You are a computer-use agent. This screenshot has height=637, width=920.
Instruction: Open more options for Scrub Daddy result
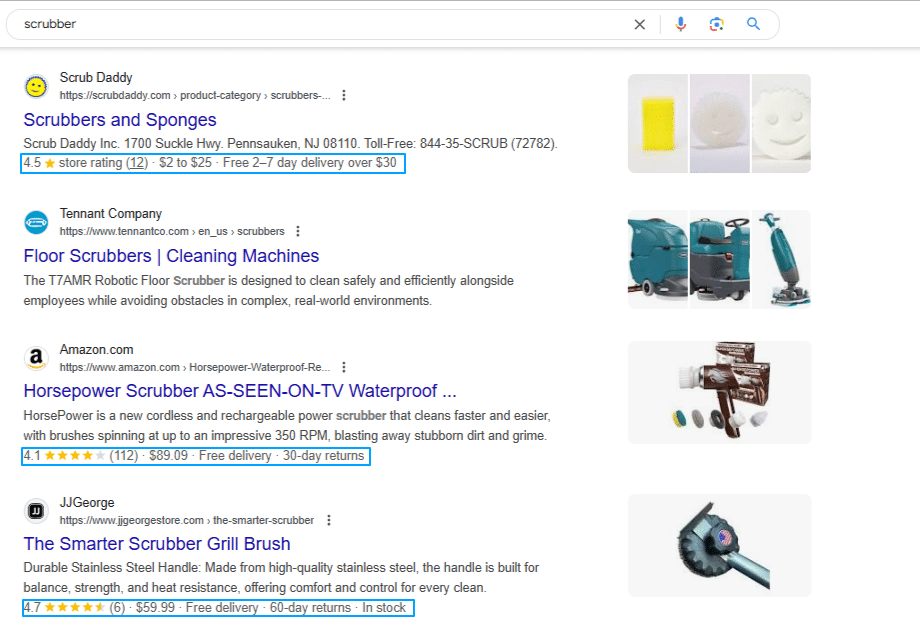pos(344,96)
